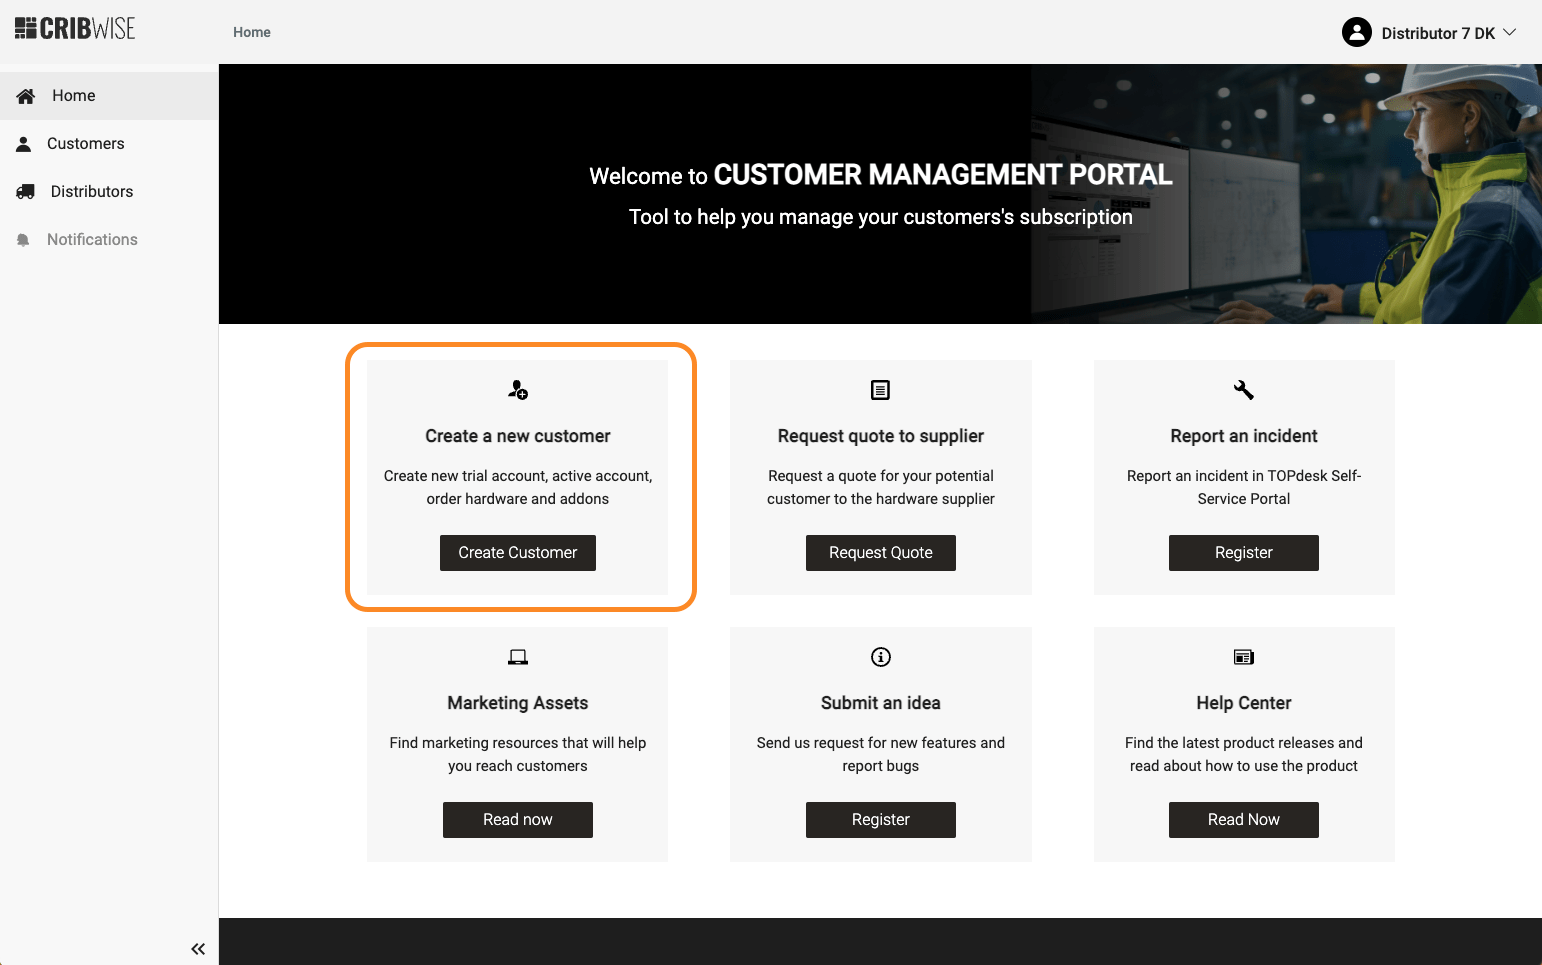Click the Home breadcrumb in header
The height and width of the screenshot is (965, 1542).
(x=252, y=32)
